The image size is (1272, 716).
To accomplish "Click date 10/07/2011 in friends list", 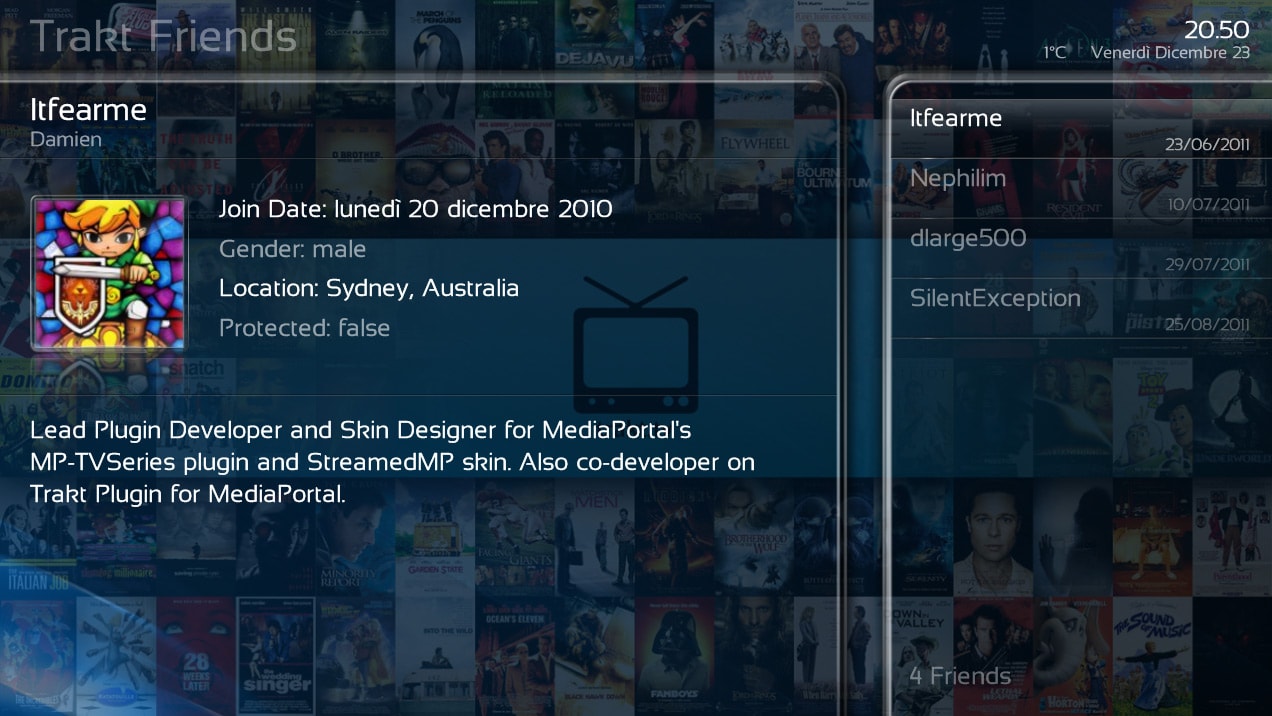I will (1208, 205).
